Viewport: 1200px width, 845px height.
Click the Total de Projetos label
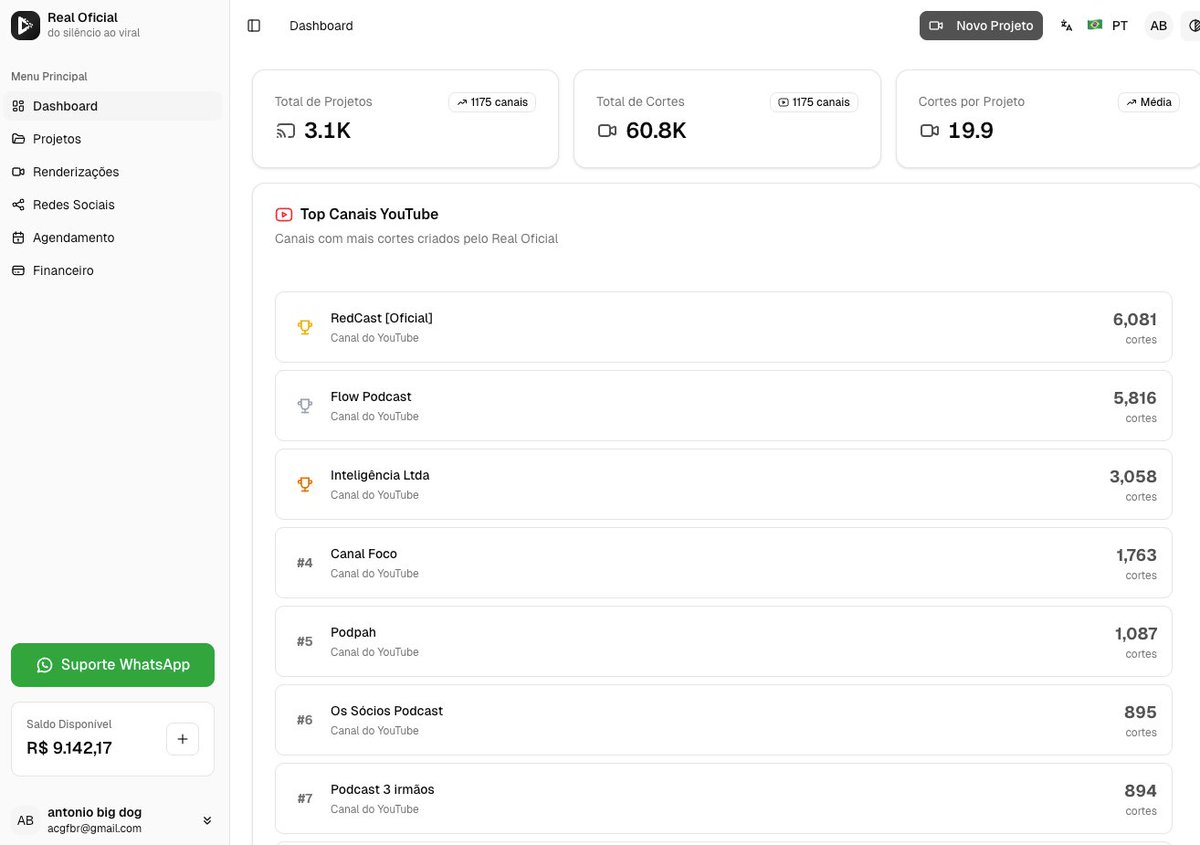click(323, 102)
